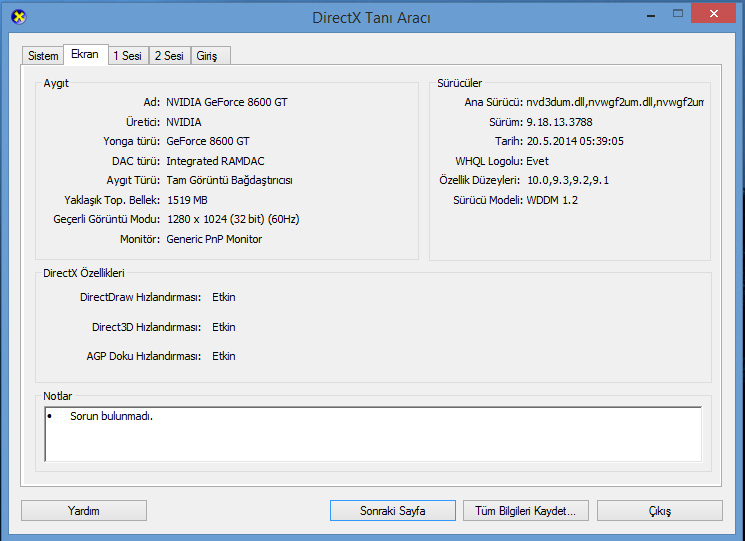745x541 pixels.
Task: Click 'Generic PnP Monitor' value
Action: tap(214, 239)
